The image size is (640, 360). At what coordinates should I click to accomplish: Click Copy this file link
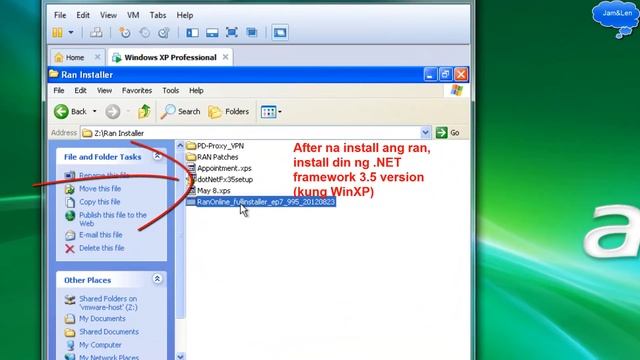100,202
